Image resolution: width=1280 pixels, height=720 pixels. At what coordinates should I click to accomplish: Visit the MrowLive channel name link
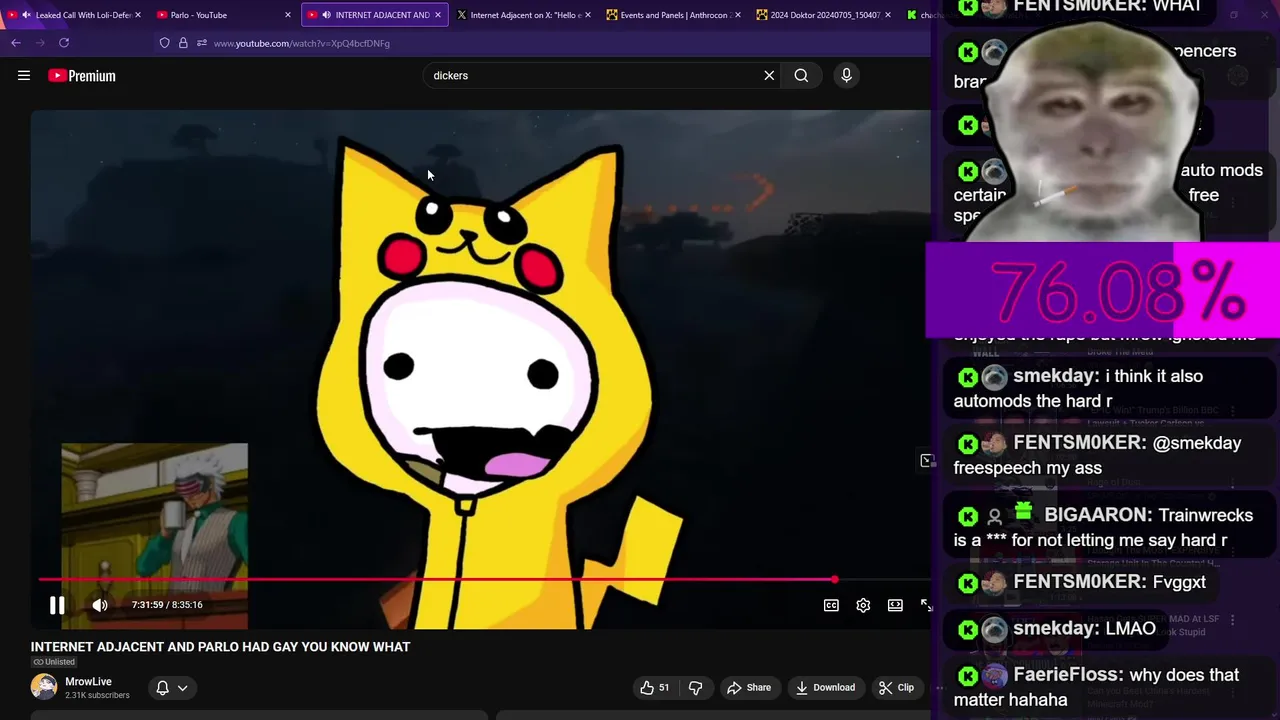pos(88,681)
